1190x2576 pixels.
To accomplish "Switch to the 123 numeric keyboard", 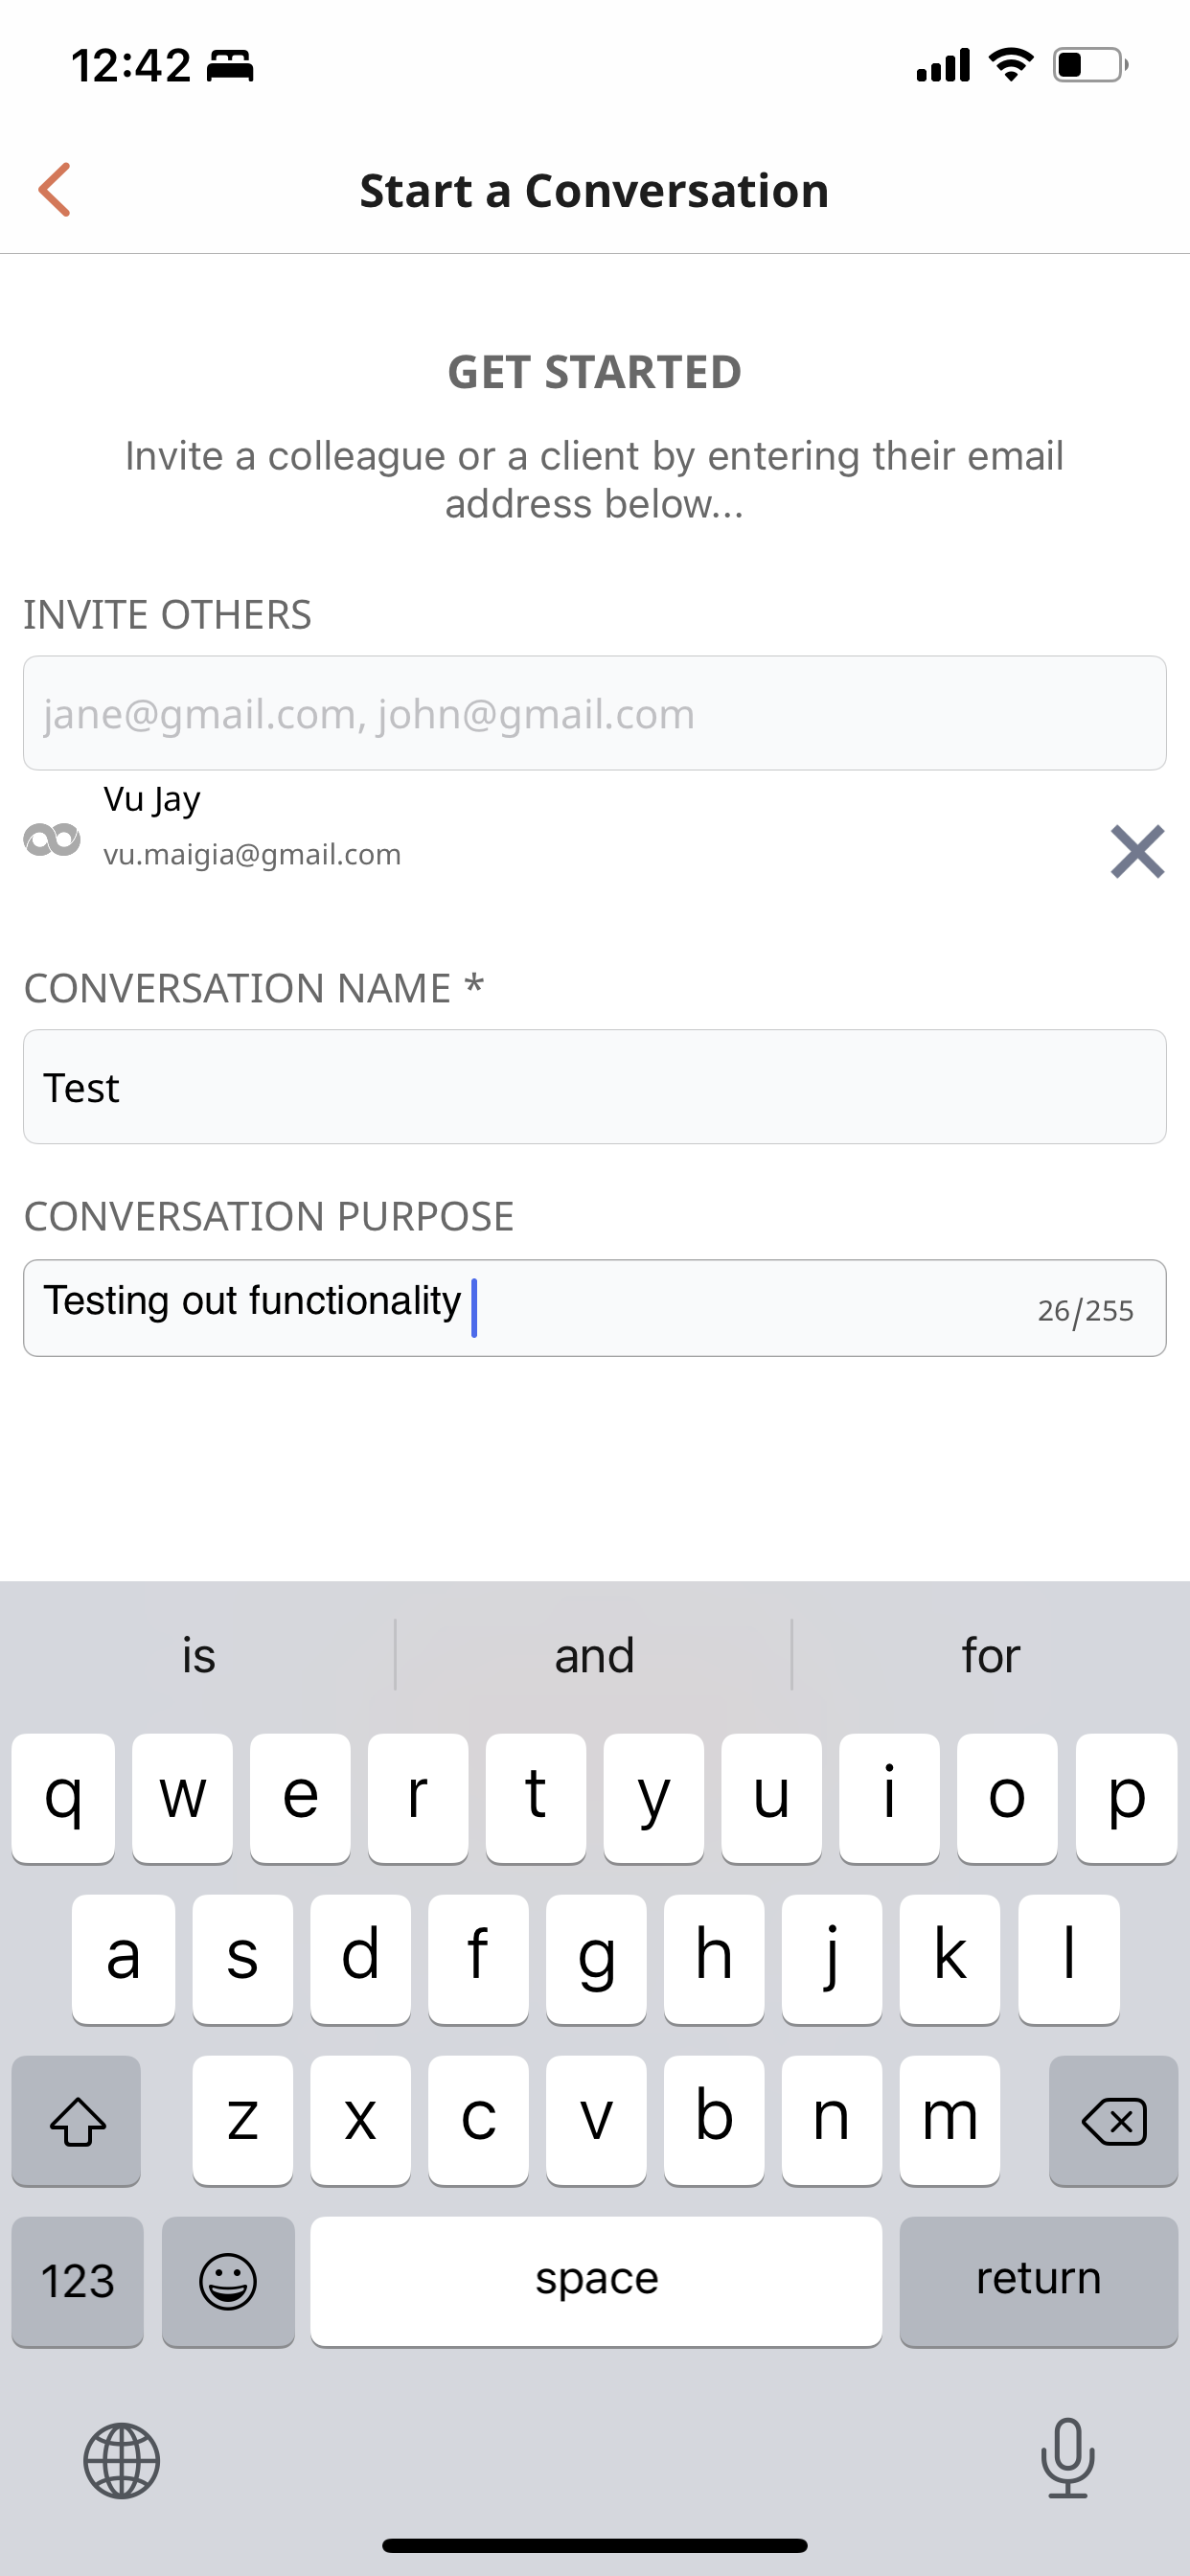I will [x=77, y=2281].
